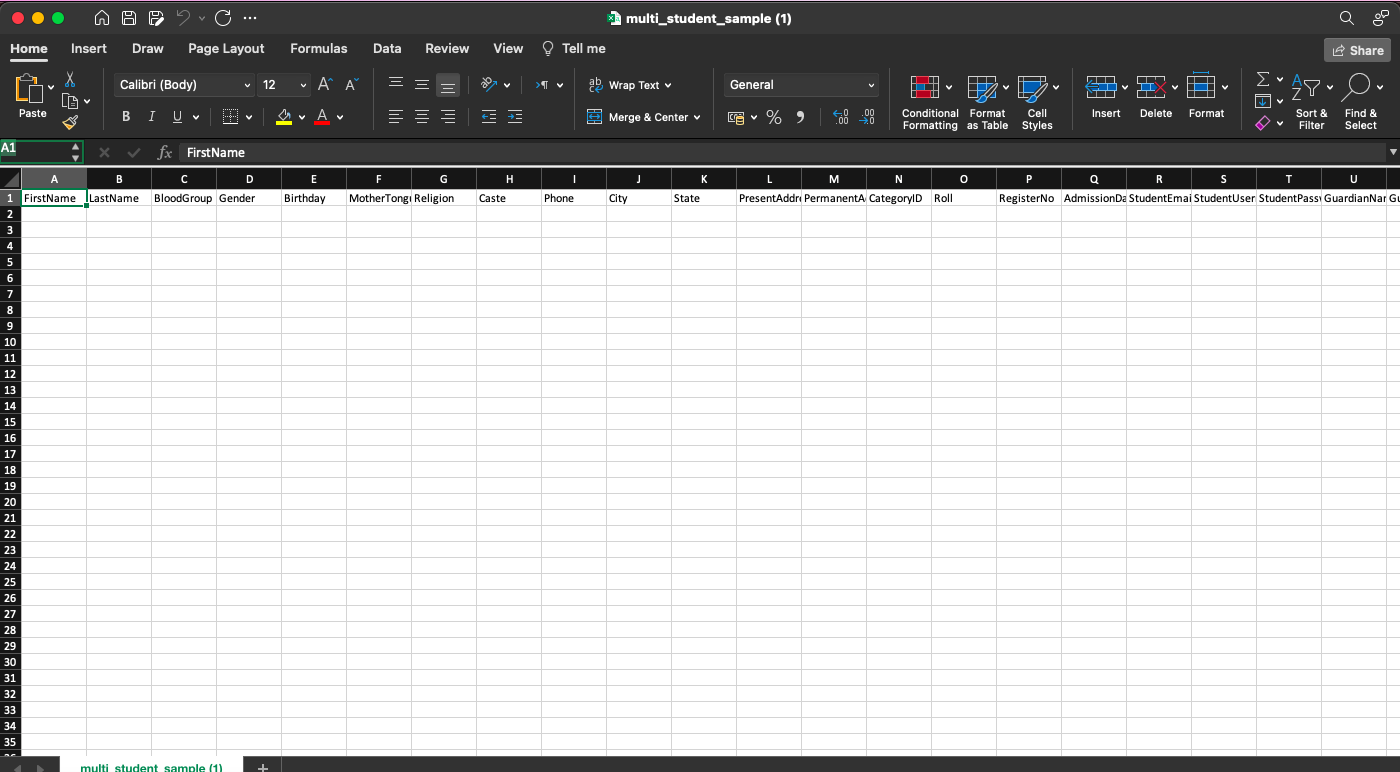Switch to the Formulas ribbon tab
Image resolution: width=1400 pixels, height=772 pixels.
[x=318, y=48]
